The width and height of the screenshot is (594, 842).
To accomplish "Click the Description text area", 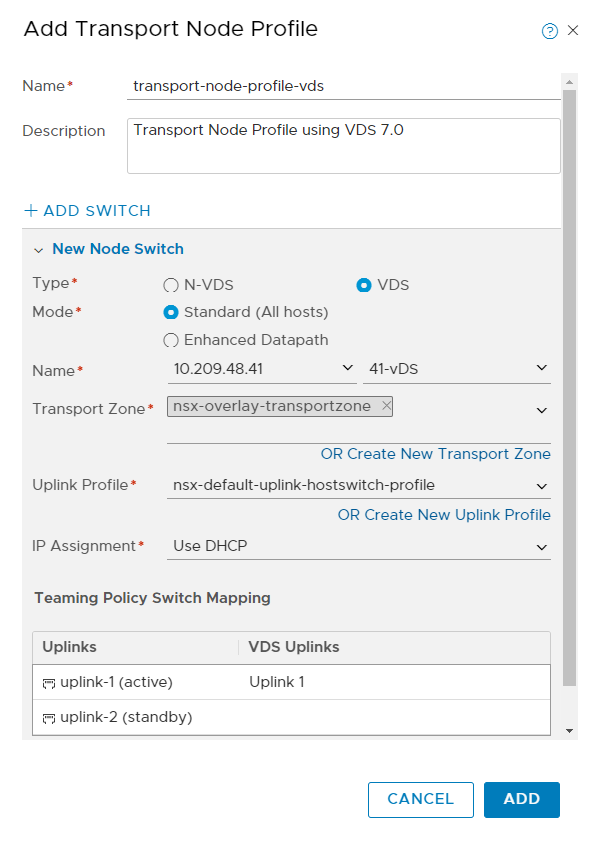I will click(344, 146).
